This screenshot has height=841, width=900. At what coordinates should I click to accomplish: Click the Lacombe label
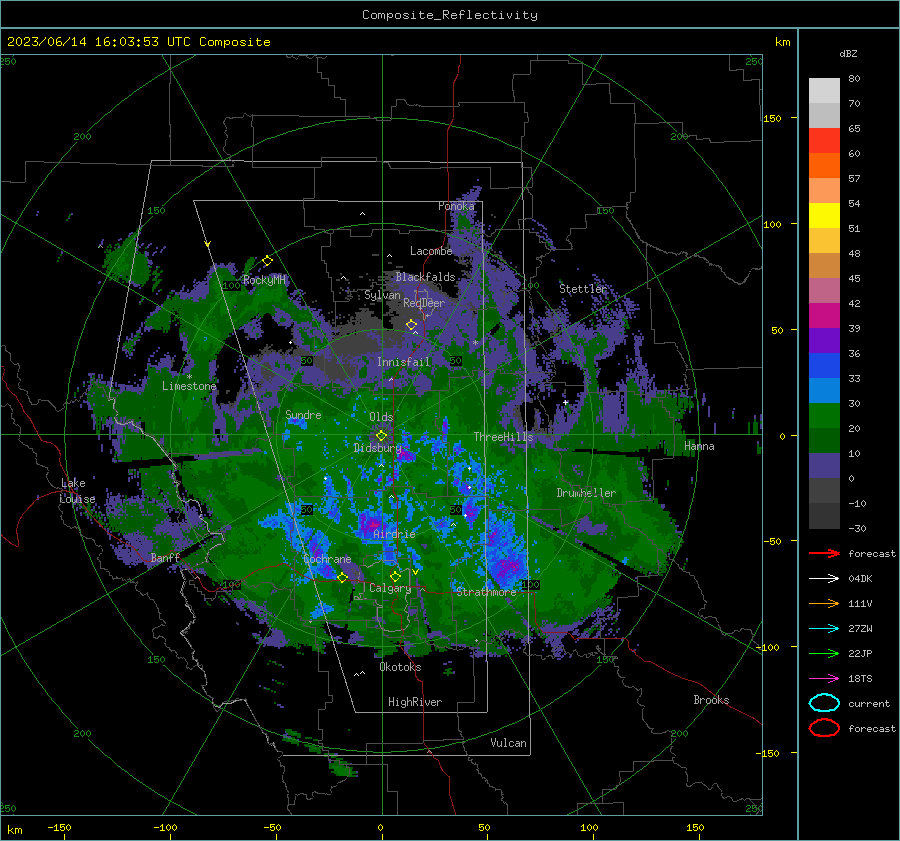pos(431,251)
